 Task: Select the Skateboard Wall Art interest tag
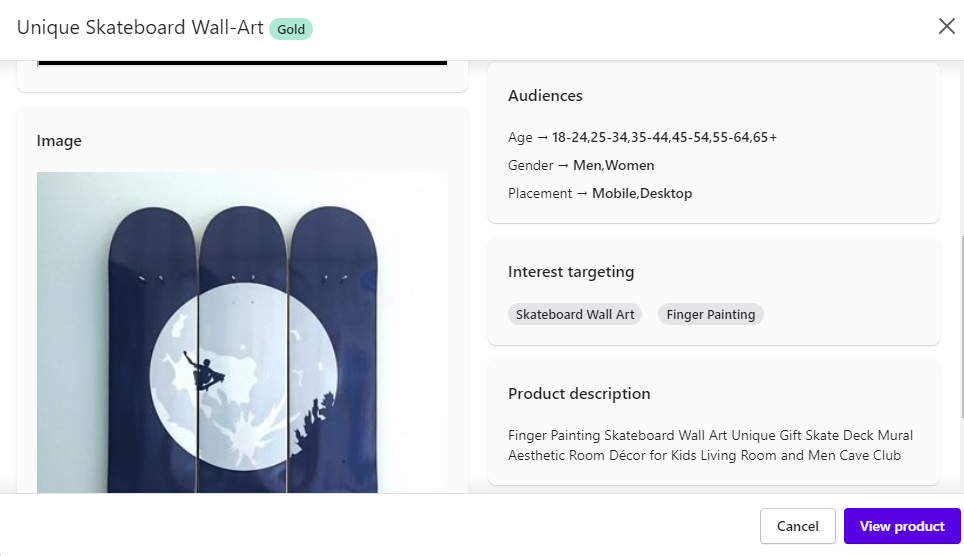(575, 314)
